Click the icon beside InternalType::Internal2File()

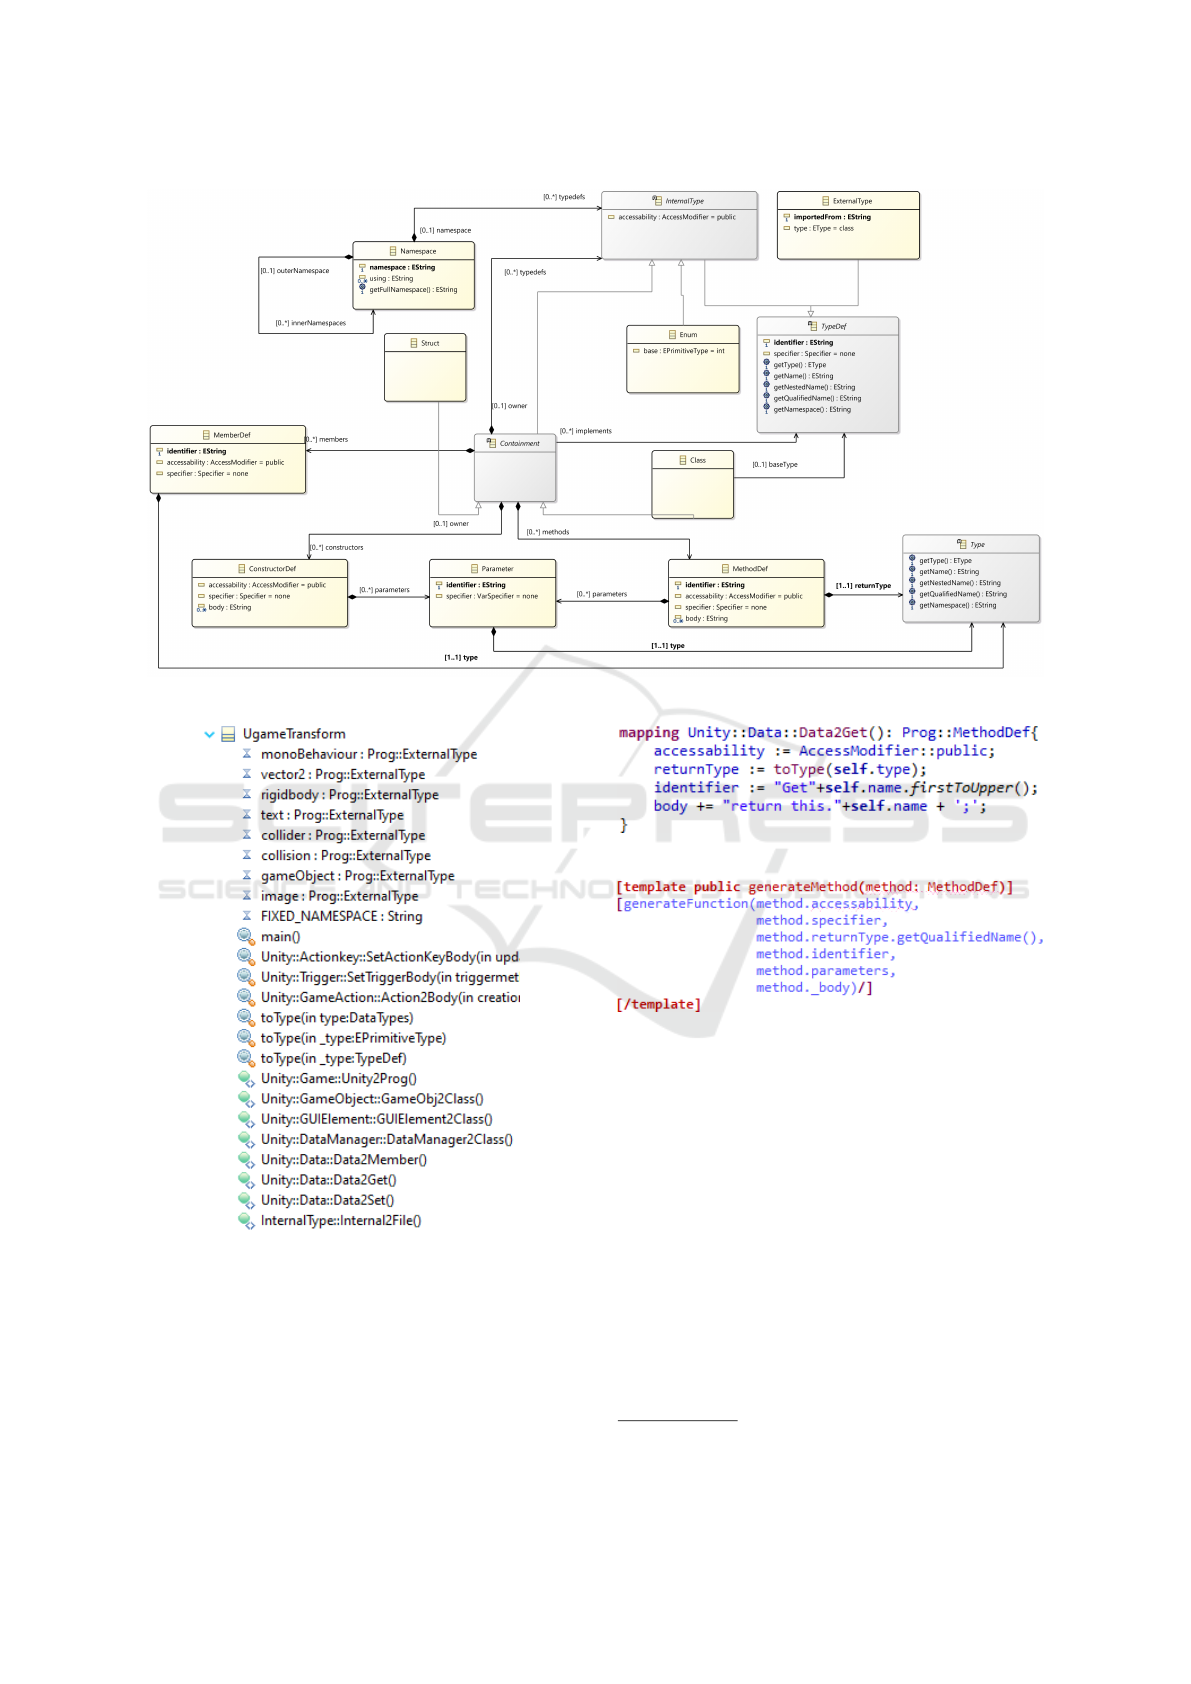point(245,1220)
